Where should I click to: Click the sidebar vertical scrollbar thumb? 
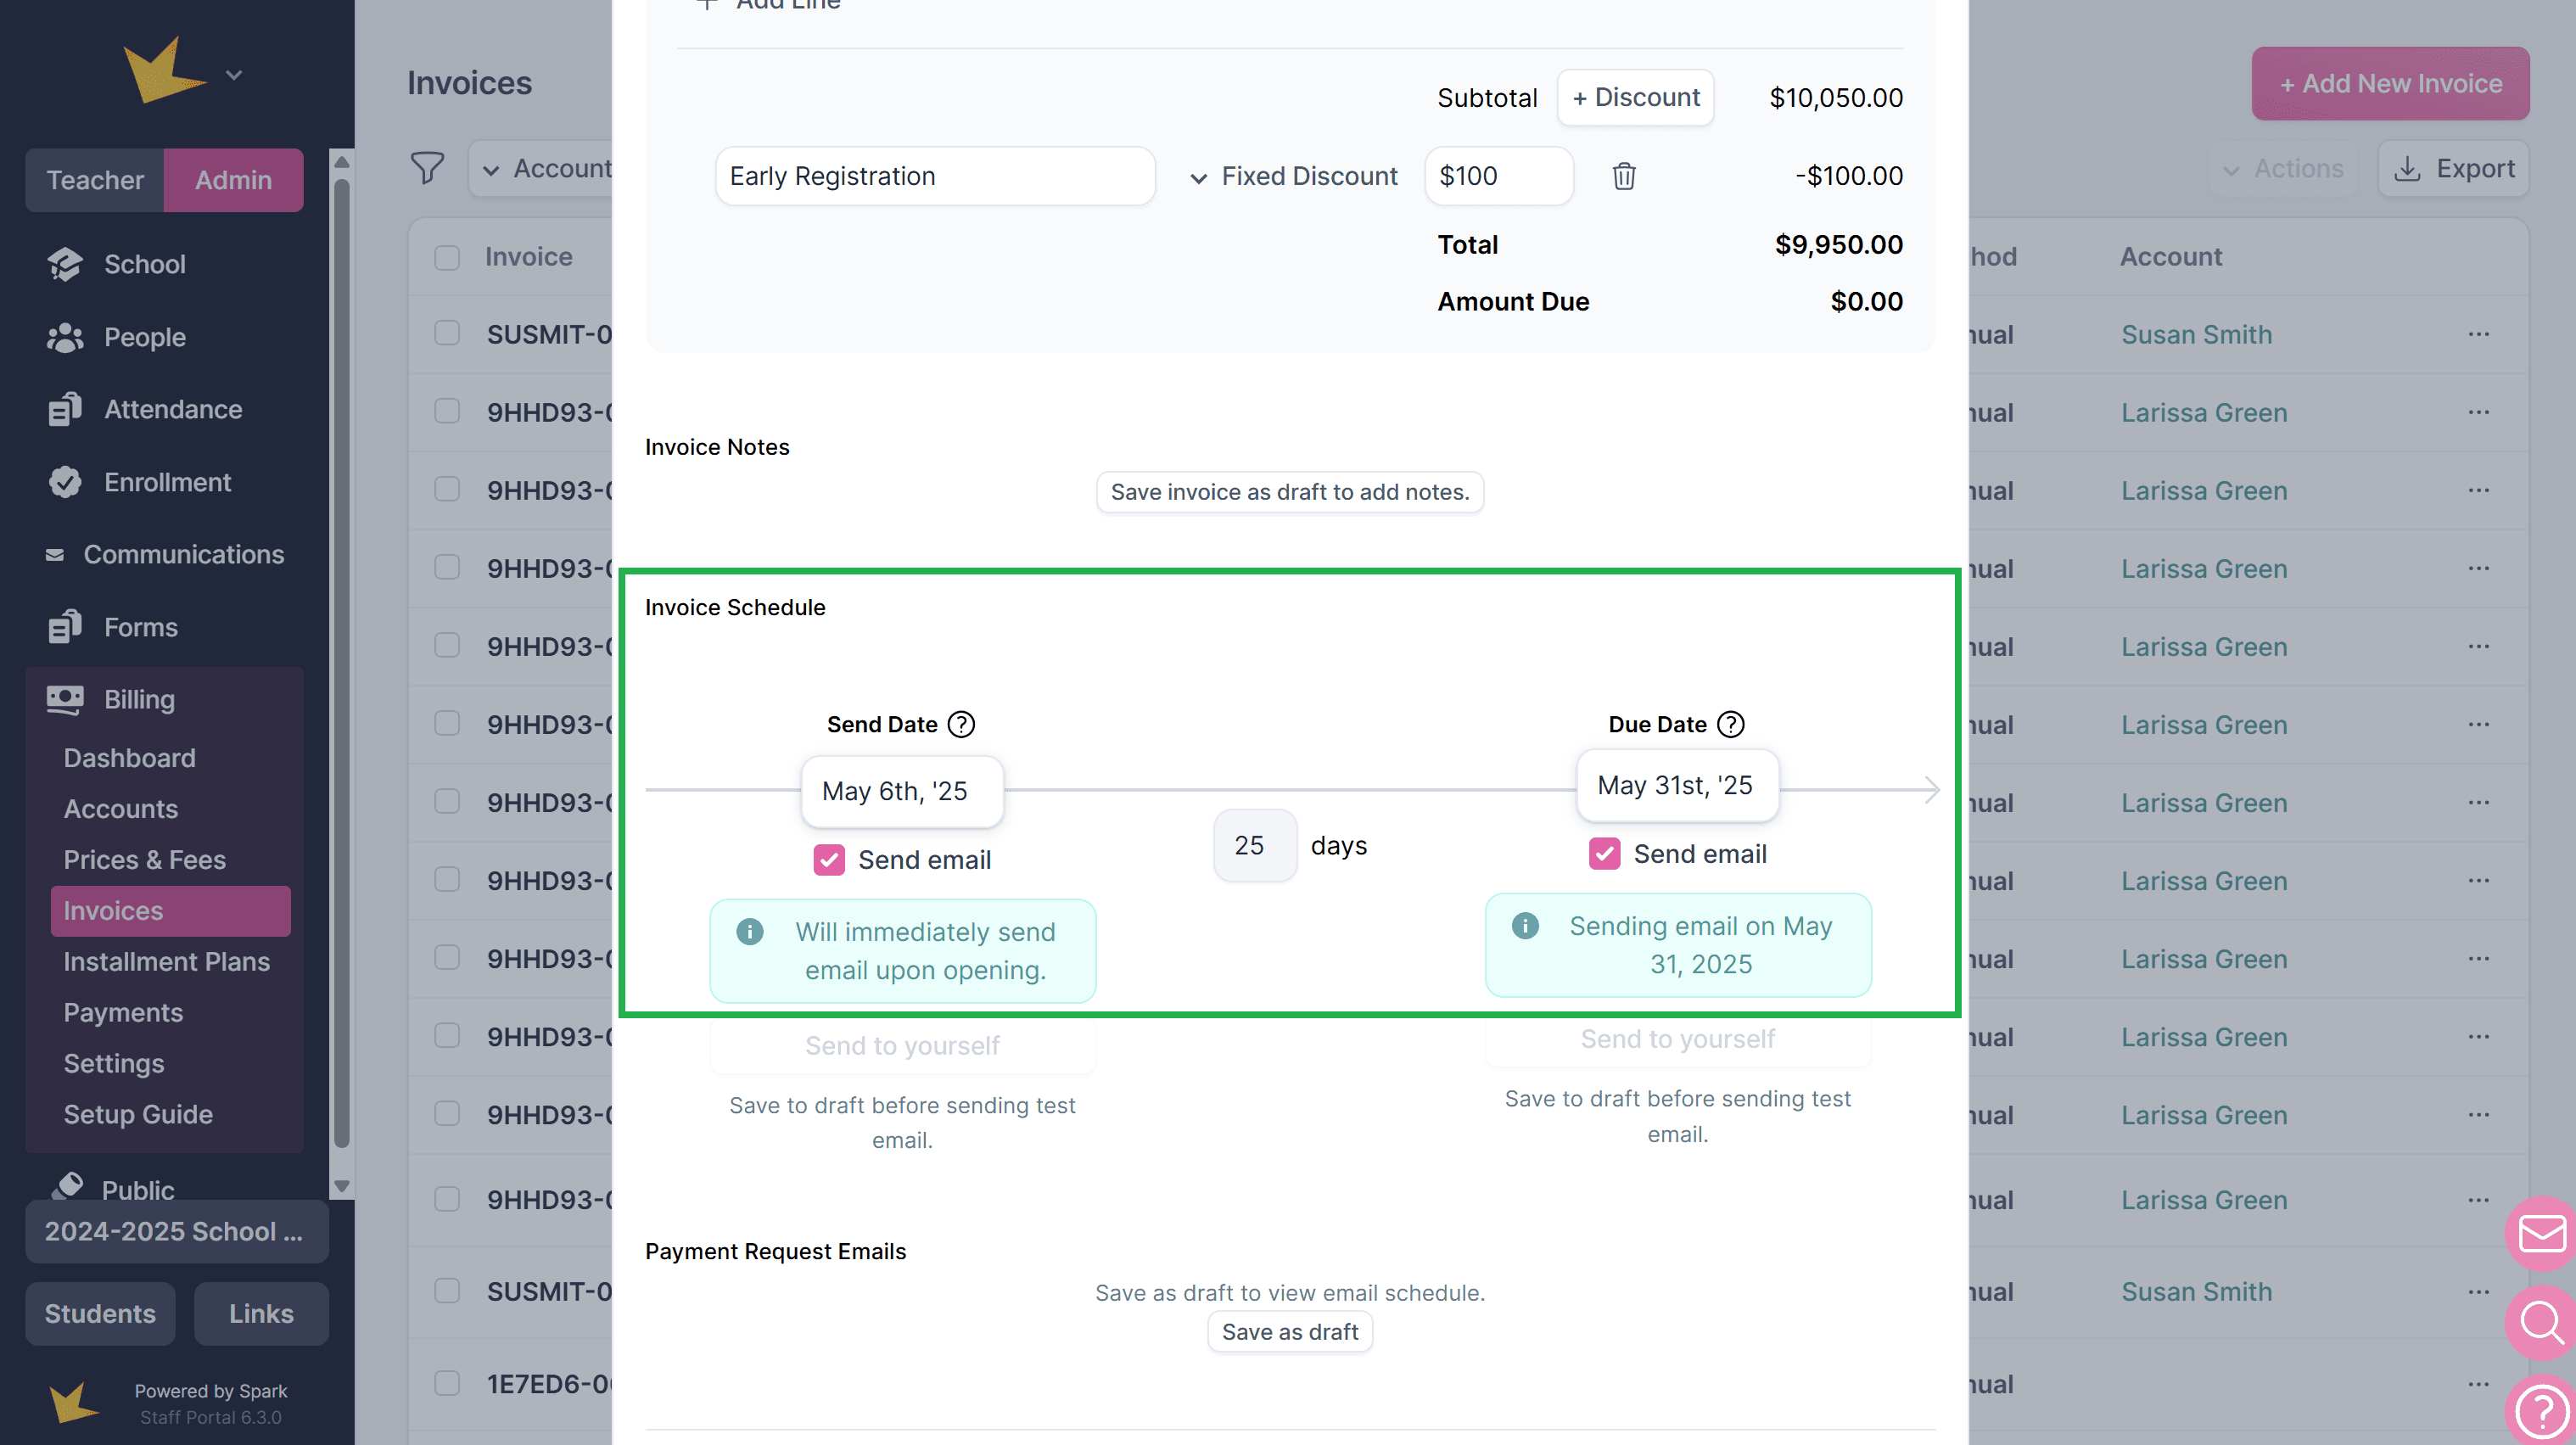coord(342,660)
